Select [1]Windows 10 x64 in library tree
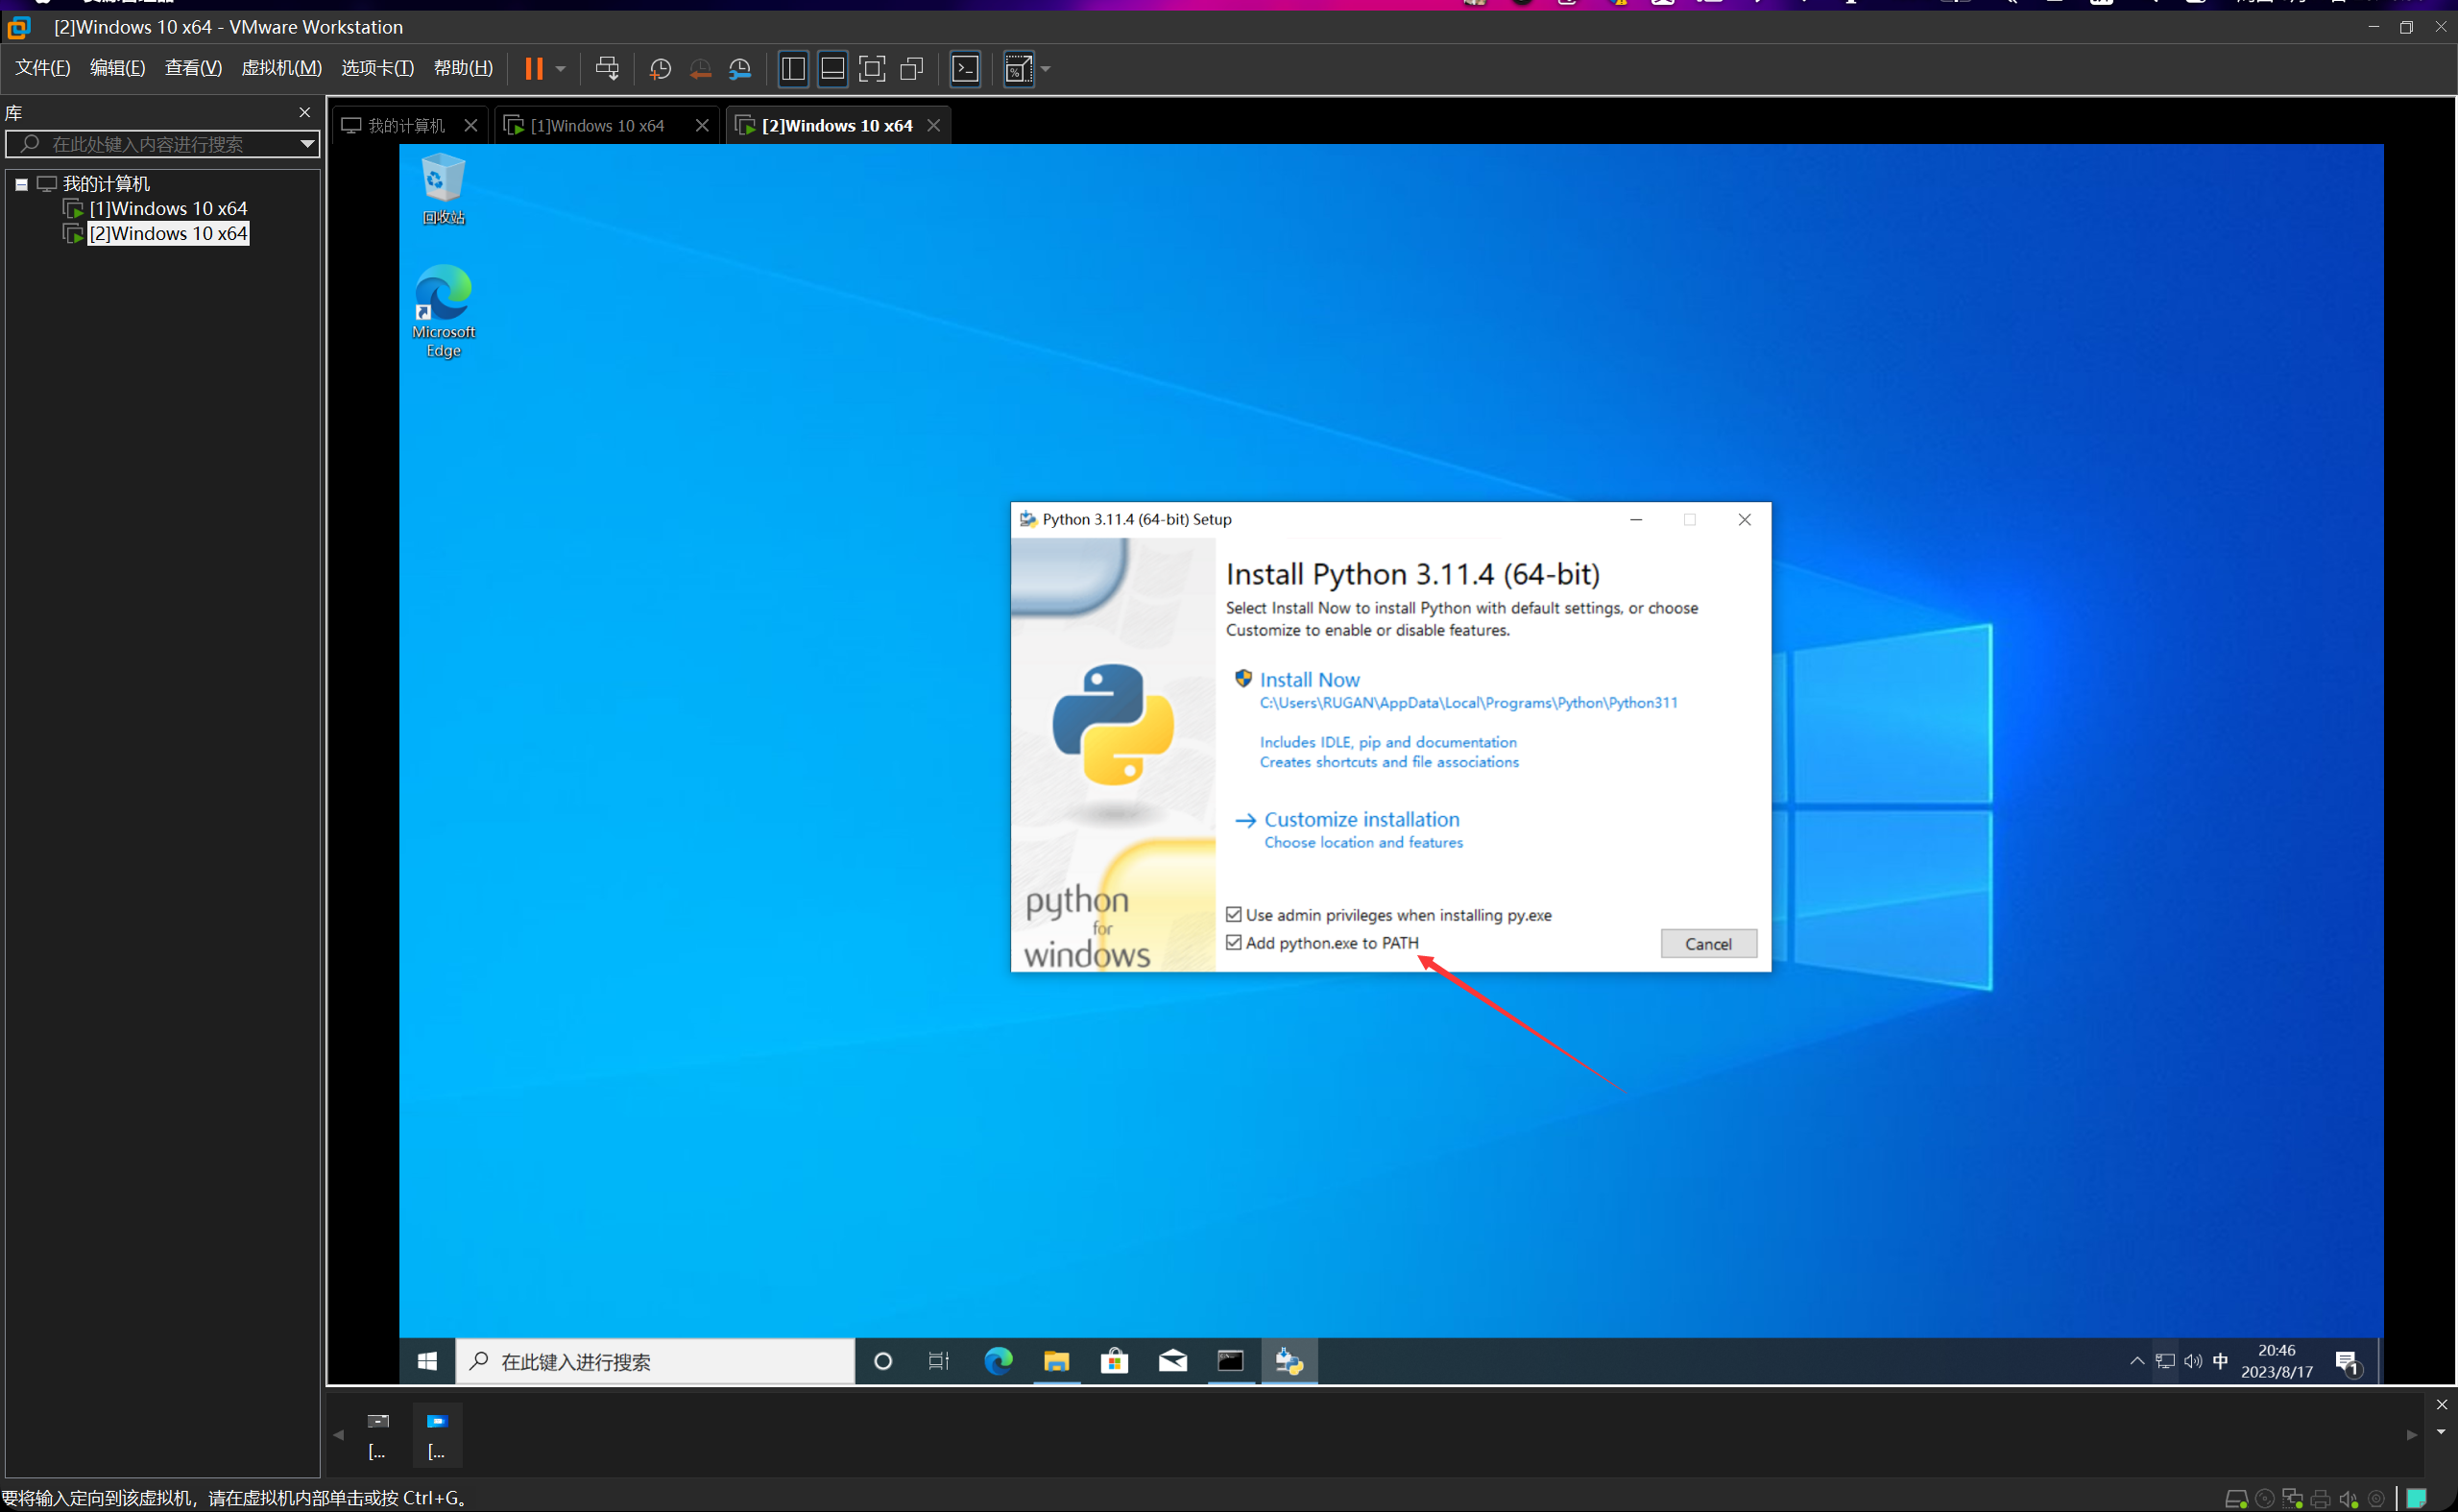Screen dimensions: 2458x1512 point(168,208)
